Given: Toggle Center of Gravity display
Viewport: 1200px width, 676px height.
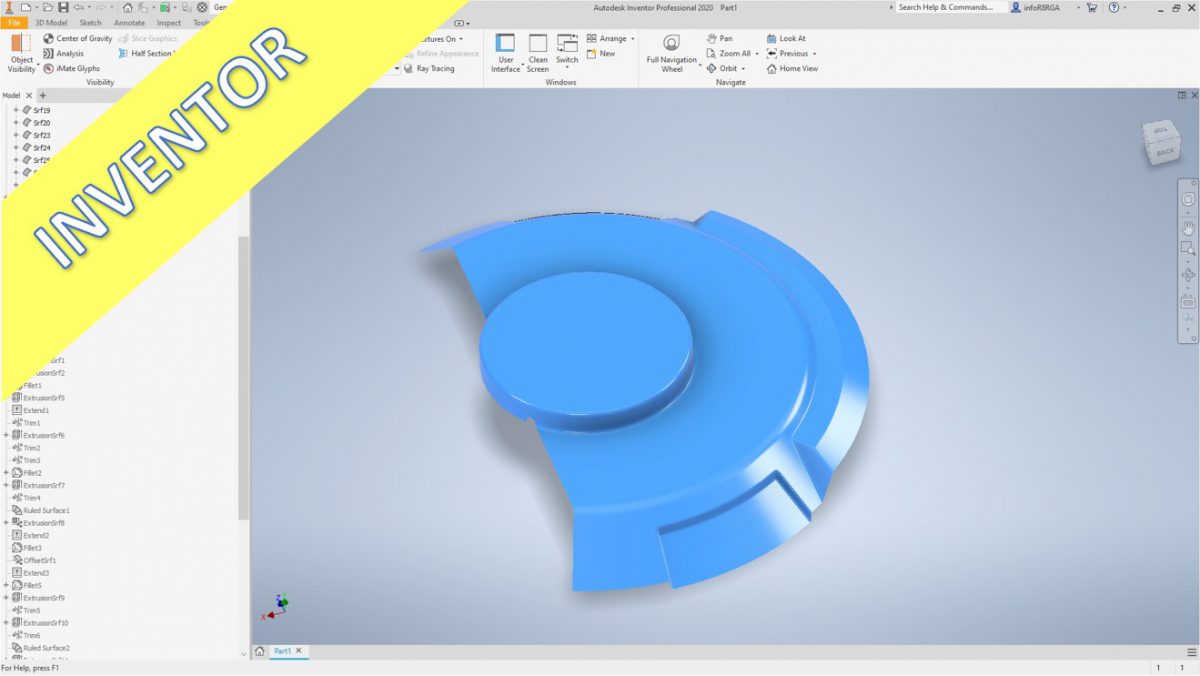Looking at the screenshot, I should click(x=77, y=39).
